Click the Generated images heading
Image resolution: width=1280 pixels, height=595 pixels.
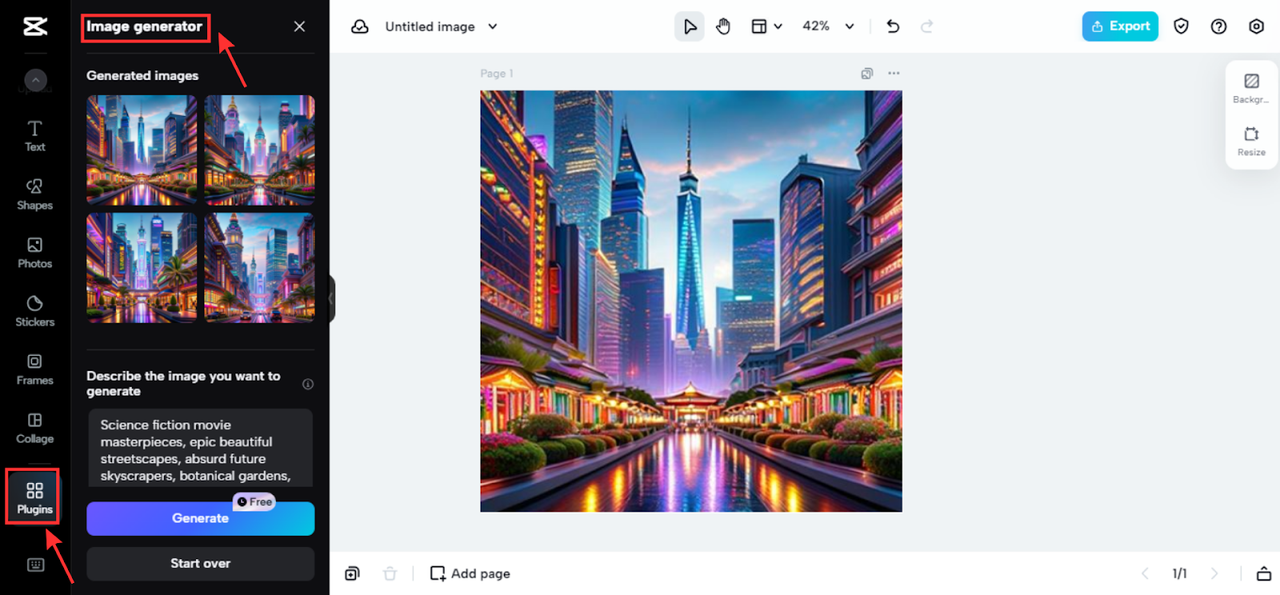click(142, 75)
